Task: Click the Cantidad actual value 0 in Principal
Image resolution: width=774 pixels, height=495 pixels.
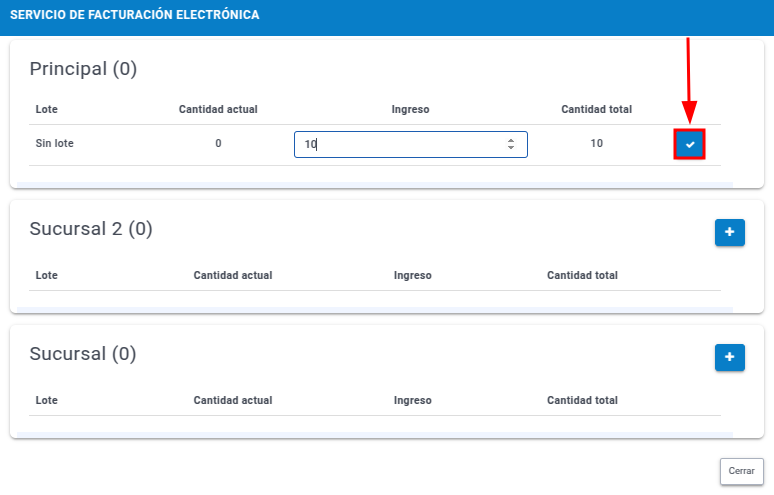Action: pyautogui.click(x=218, y=143)
